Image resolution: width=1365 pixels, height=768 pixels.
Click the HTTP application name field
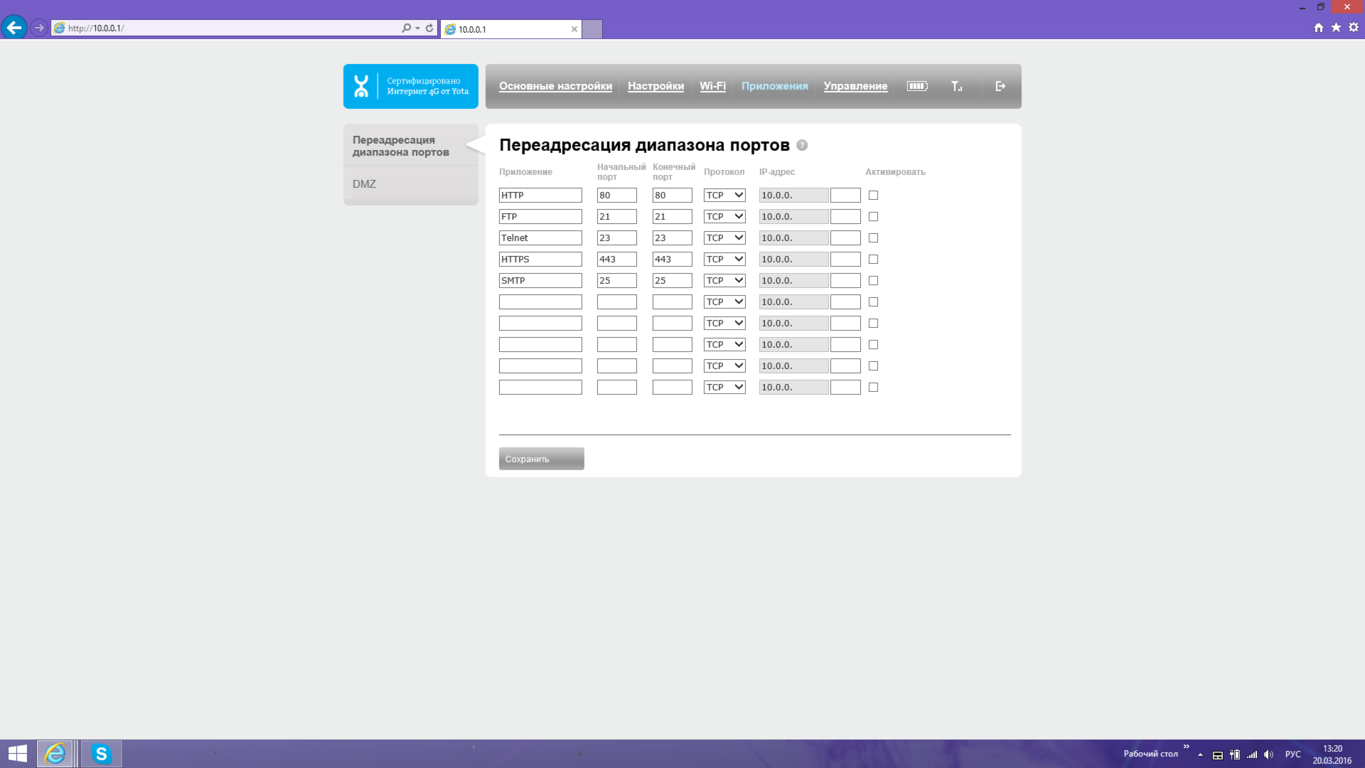click(x=540, y=195)
